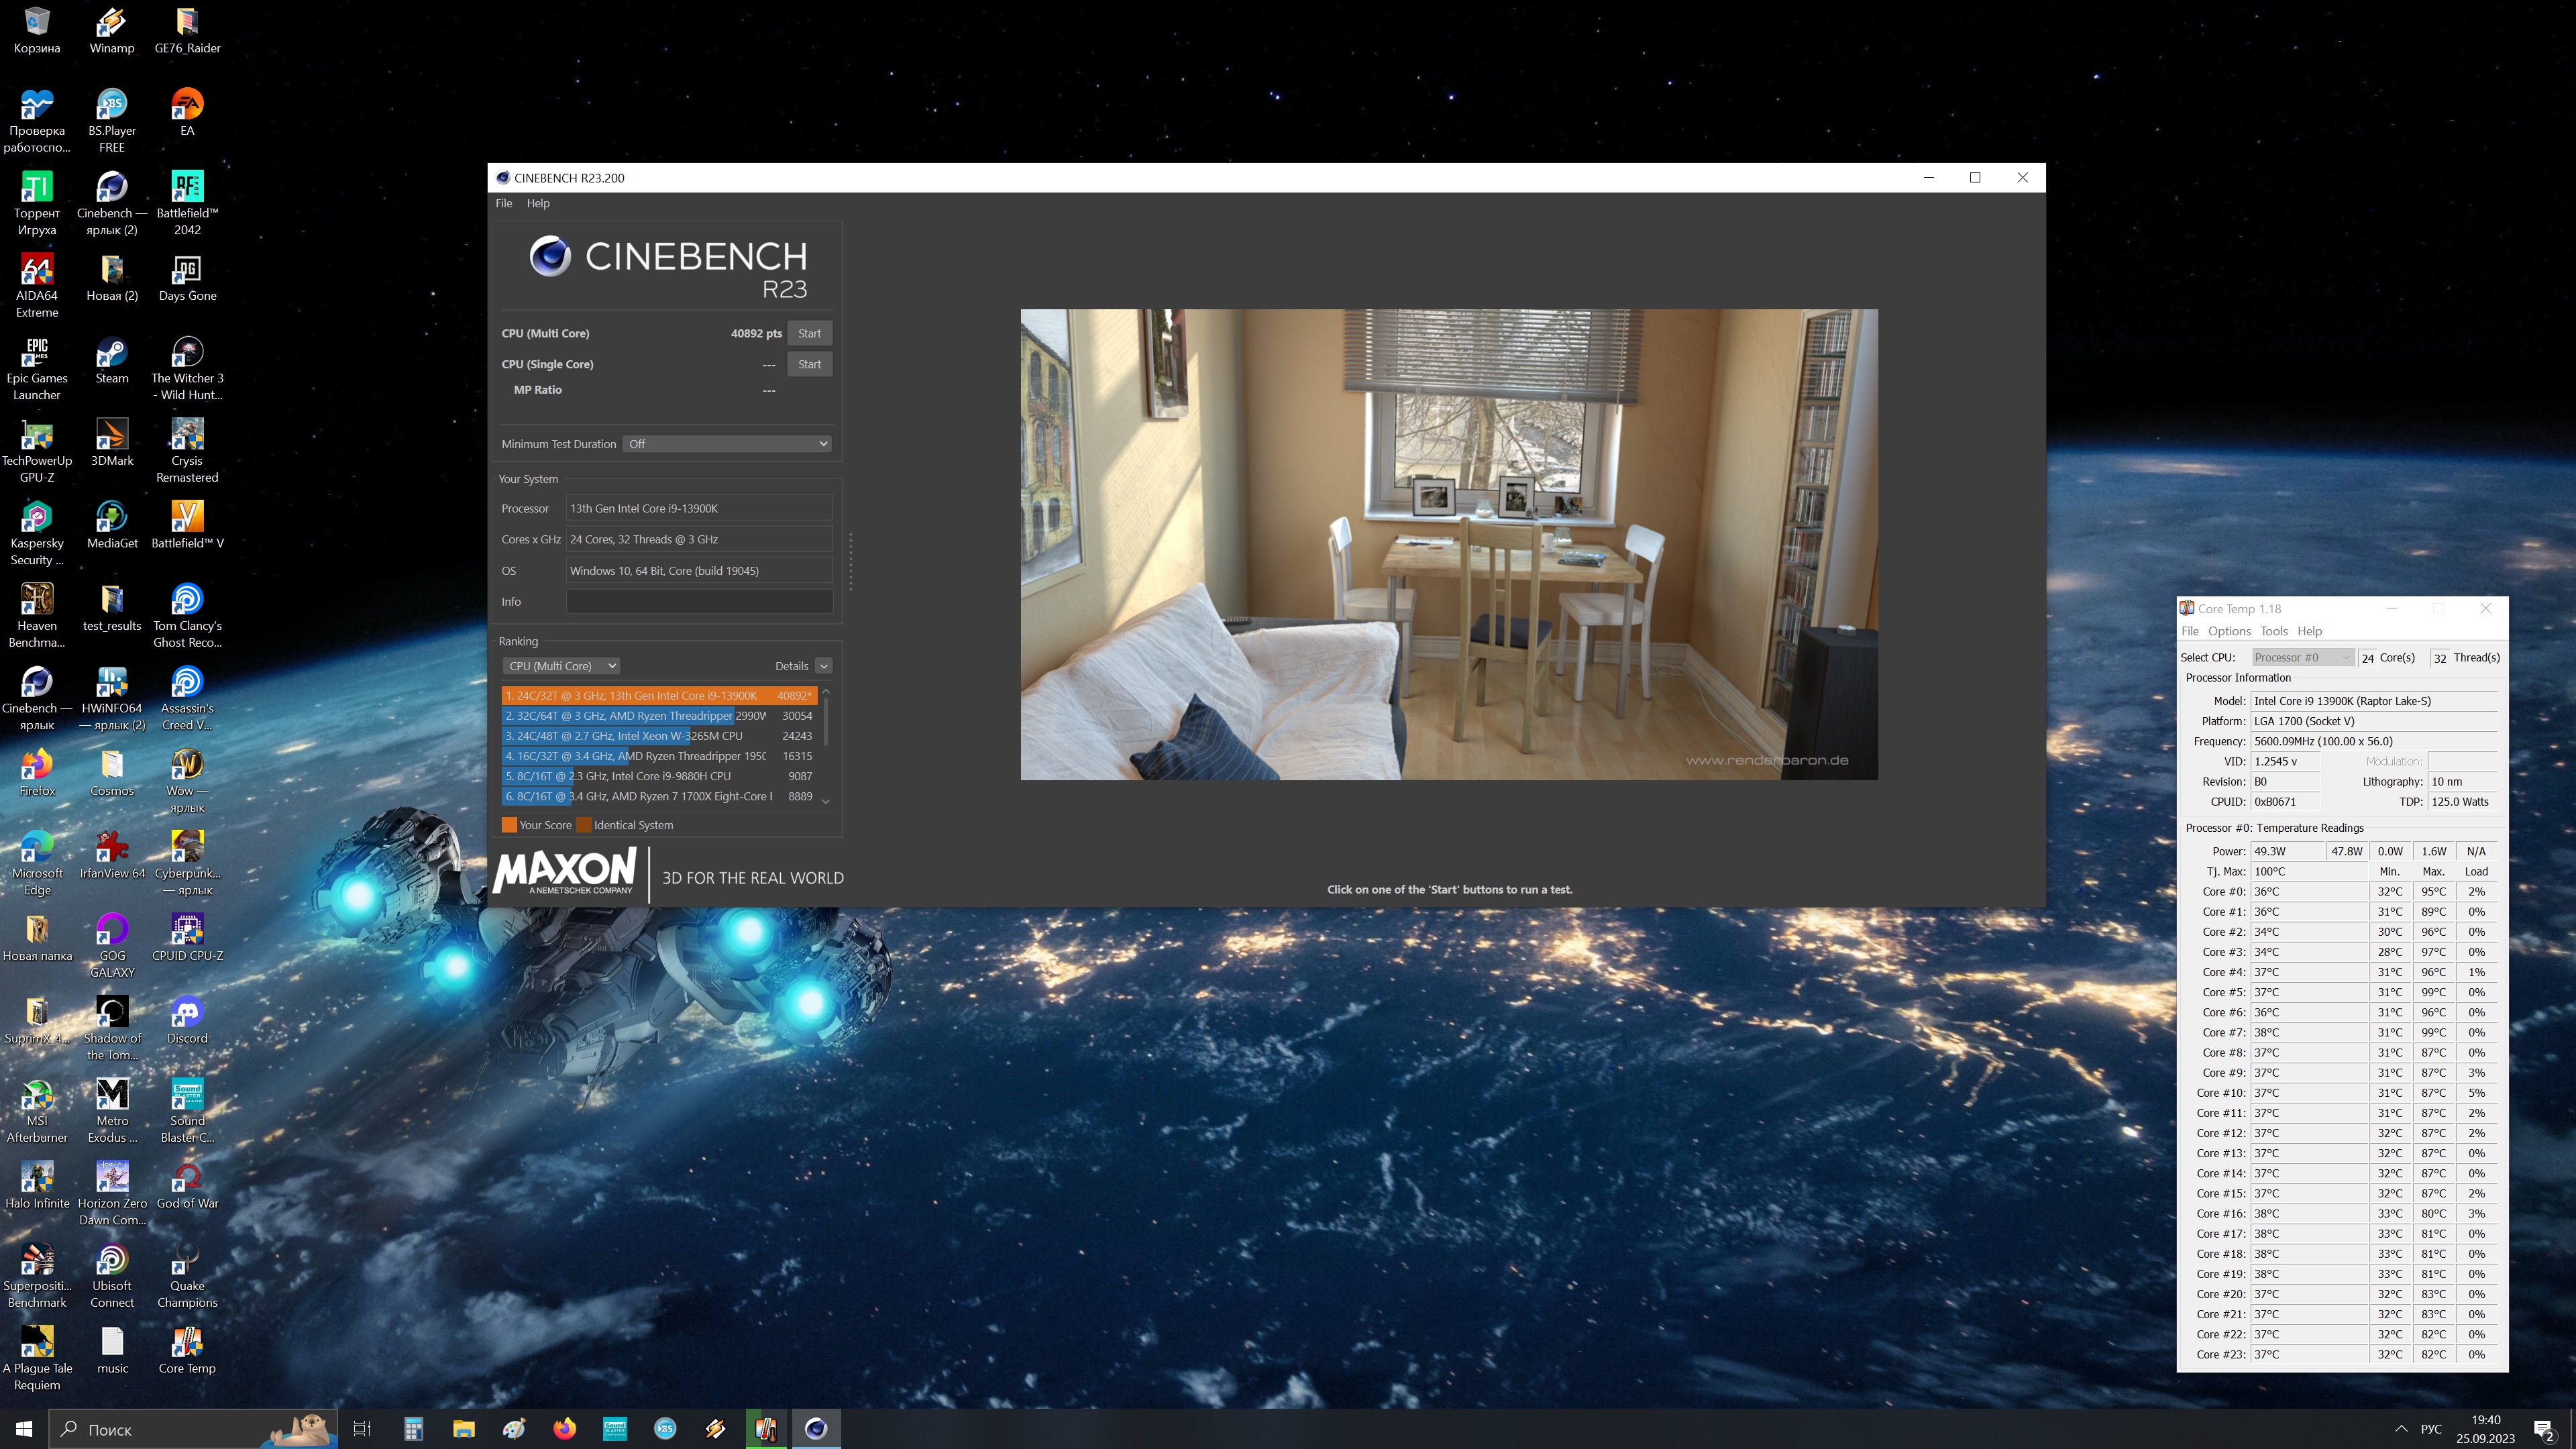The width and height of the screenshot is (2576, 1449).
Task: Open File Explorer from the taskbar
Action: pyautogui.click(x=463, y=1428)
